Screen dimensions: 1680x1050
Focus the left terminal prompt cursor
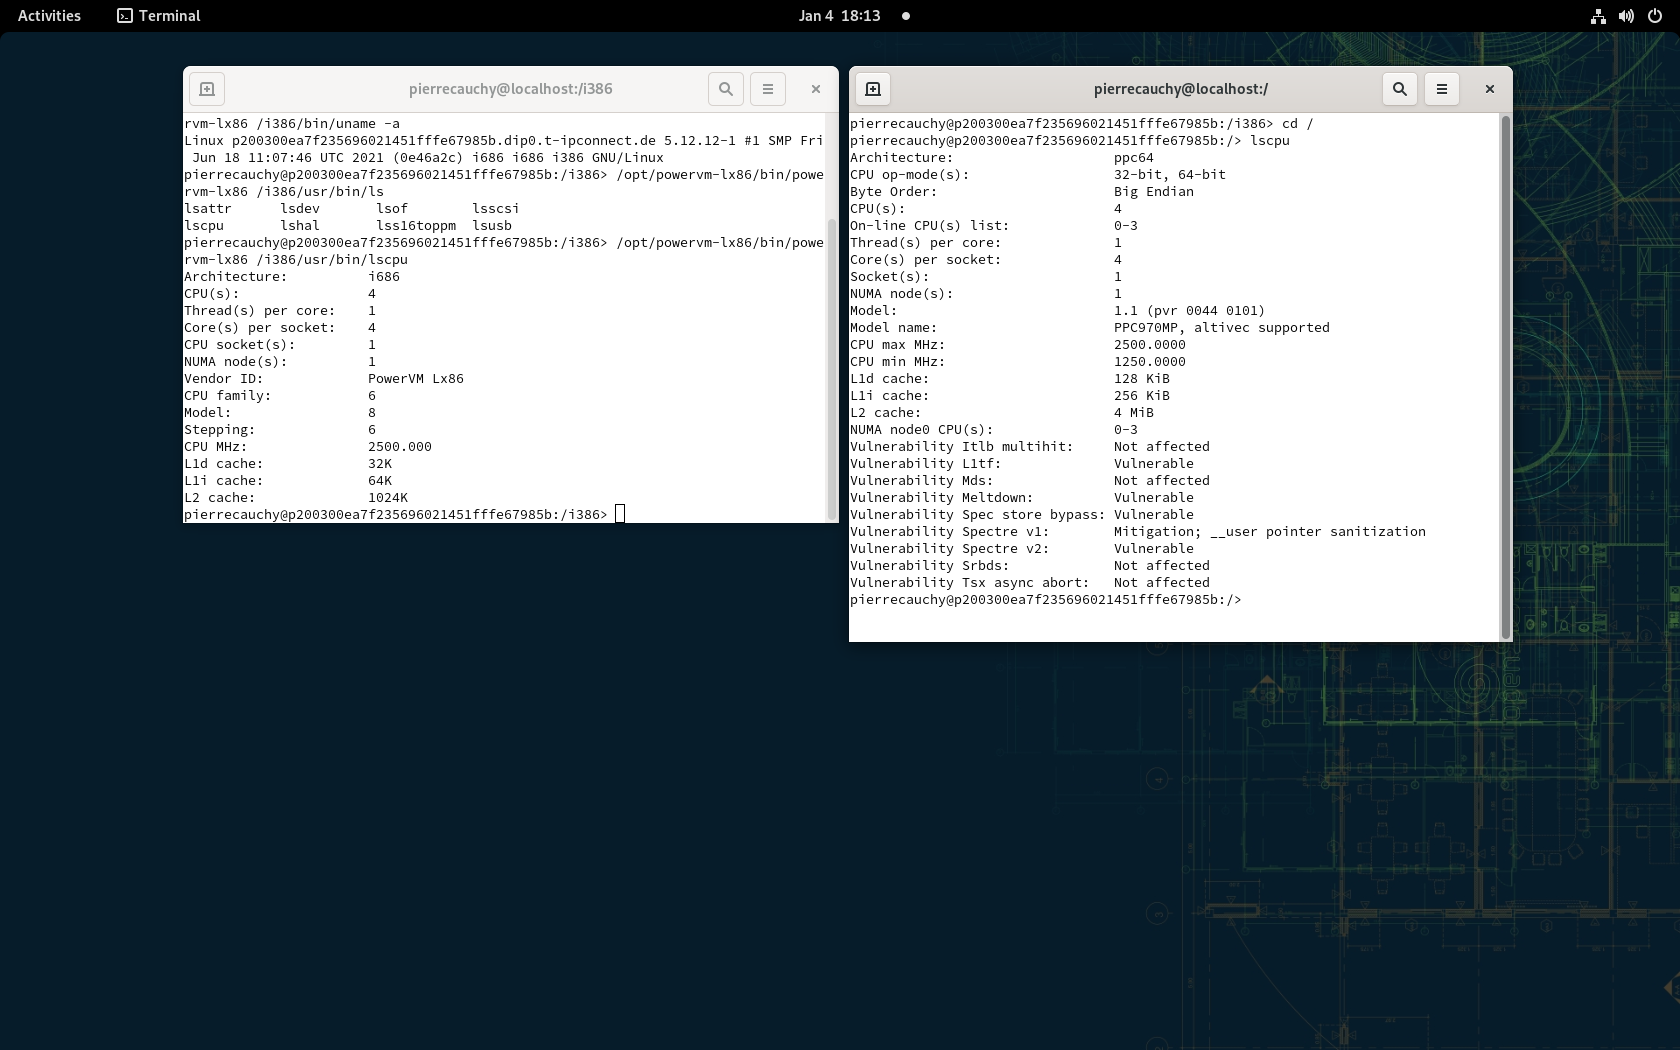(620, 514)
